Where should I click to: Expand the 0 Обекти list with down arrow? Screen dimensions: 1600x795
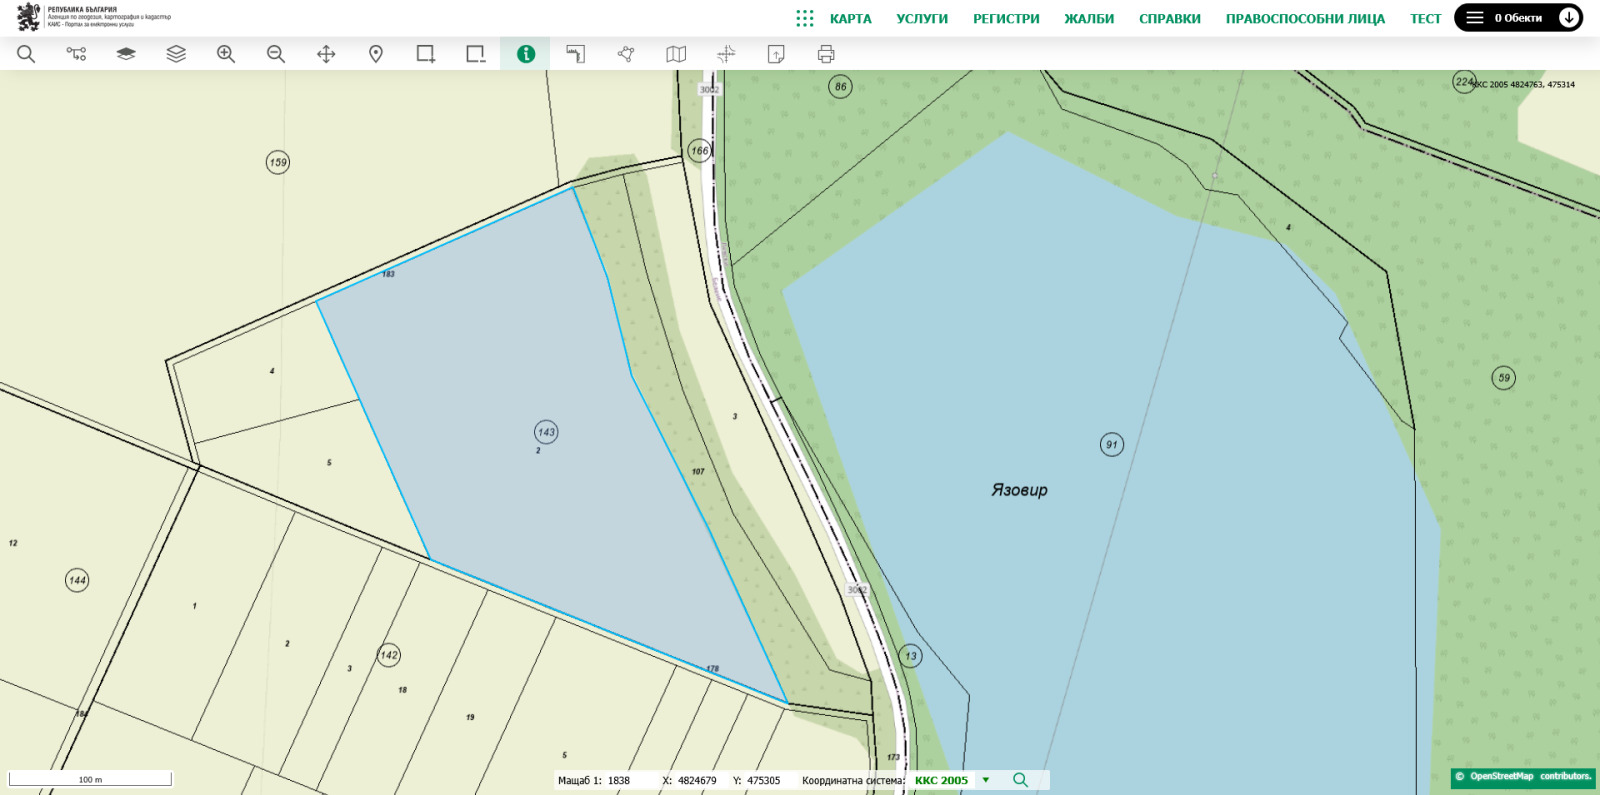[1568, 18]
